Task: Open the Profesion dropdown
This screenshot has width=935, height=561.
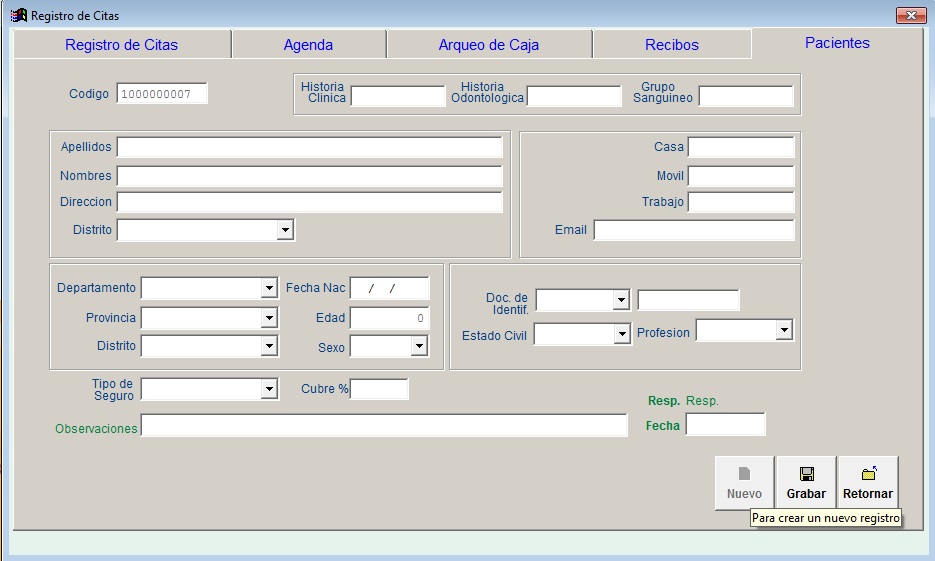Action: pyautogui.click(x=784, y=330)
